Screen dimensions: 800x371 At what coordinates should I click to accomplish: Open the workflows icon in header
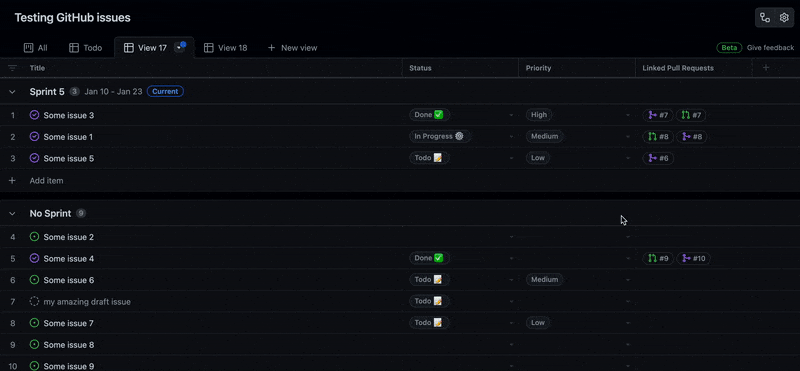coord(765,18)
